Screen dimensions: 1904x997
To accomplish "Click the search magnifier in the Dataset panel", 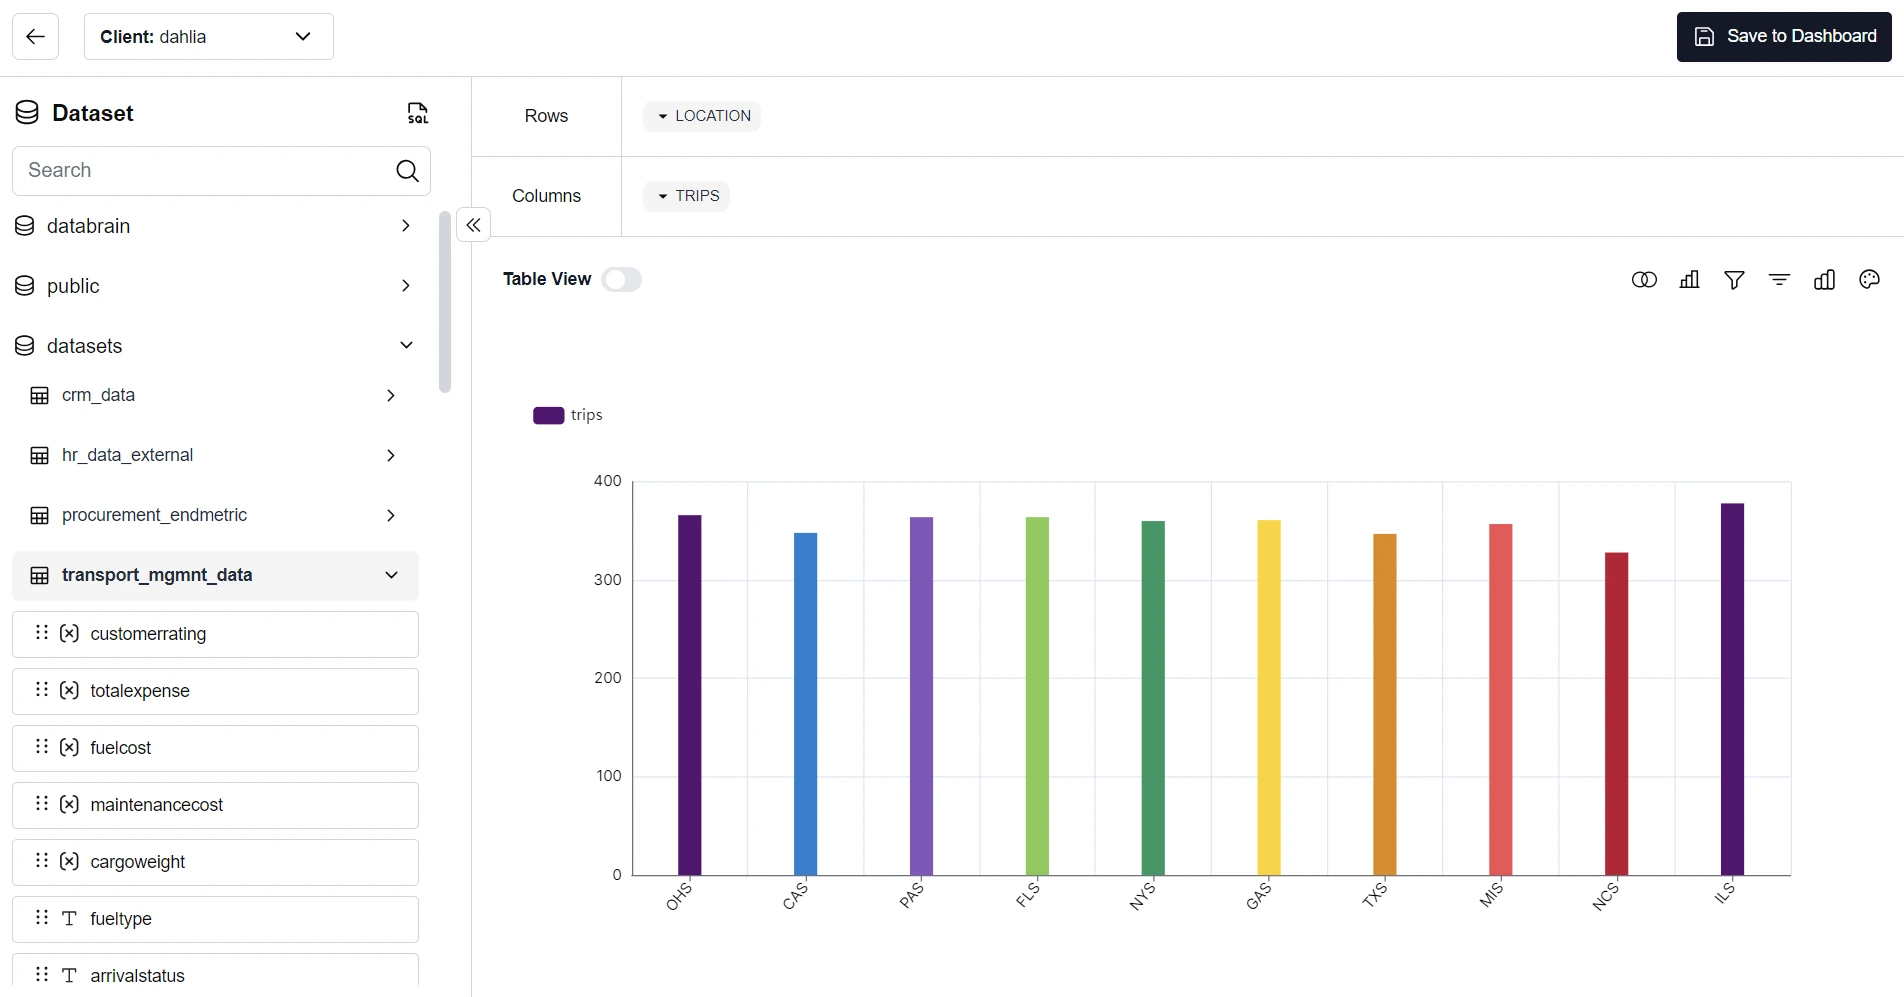I will [x=407, y=171].
